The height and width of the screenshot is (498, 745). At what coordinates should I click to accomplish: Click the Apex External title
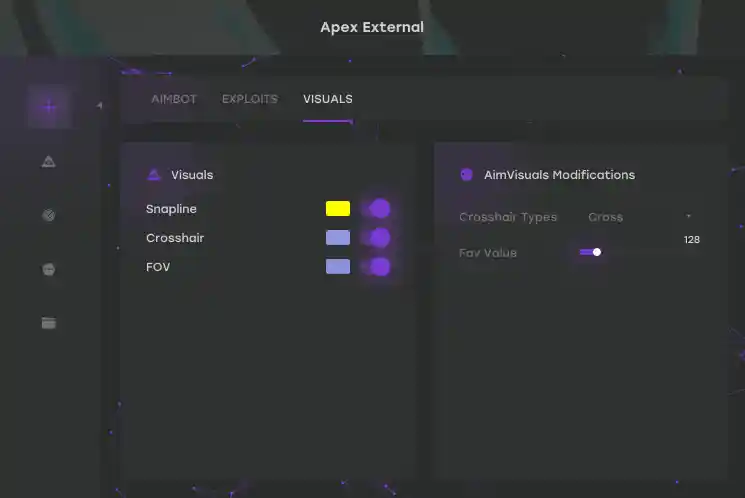pyautogui.click(x=372, y=27)
